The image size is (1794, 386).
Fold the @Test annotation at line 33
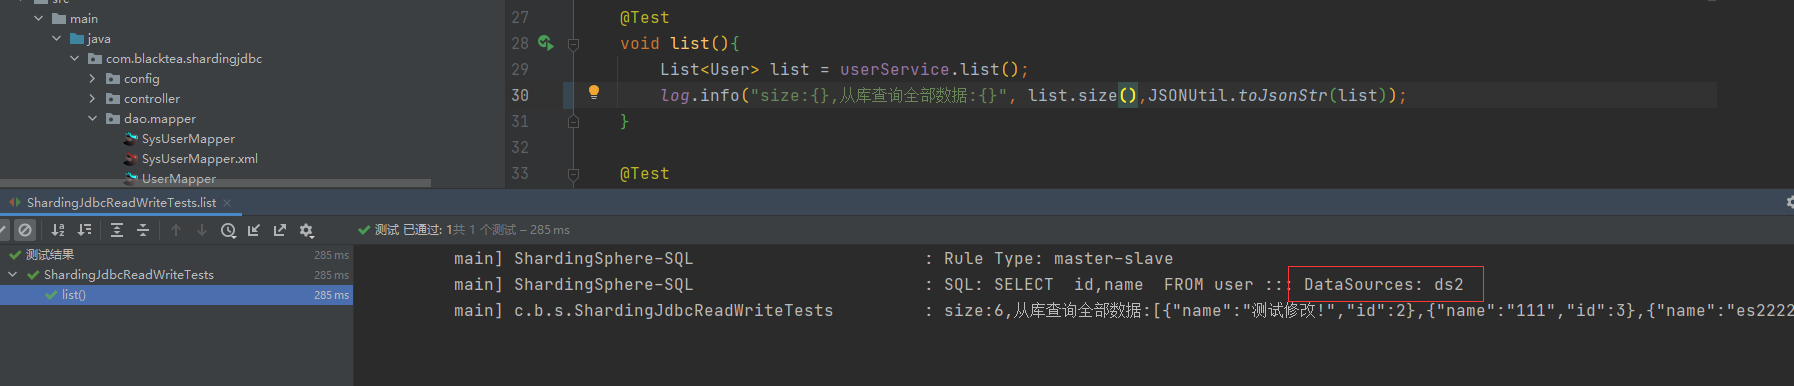[573, 174]
